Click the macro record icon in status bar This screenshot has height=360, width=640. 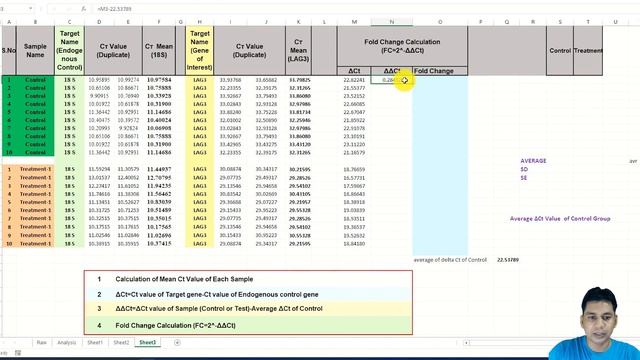point(18,353)
